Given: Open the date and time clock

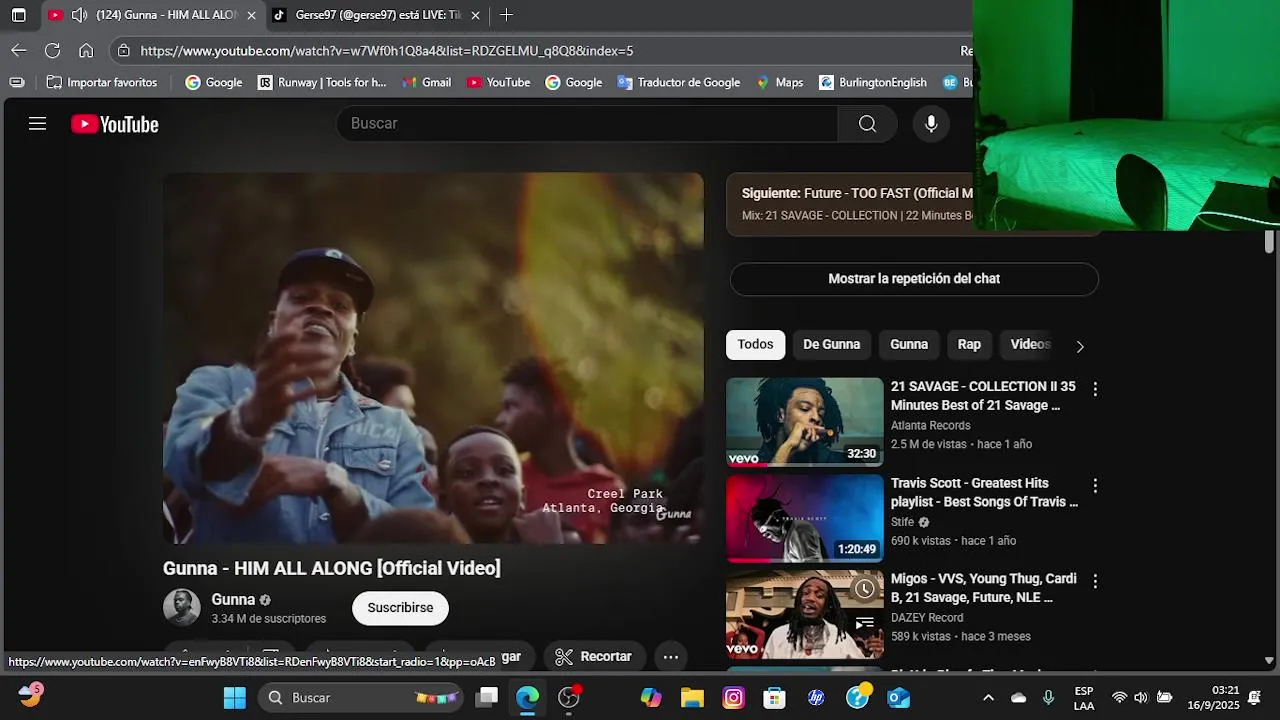Looking at the screenshot, I should (x=1213, y=697).
